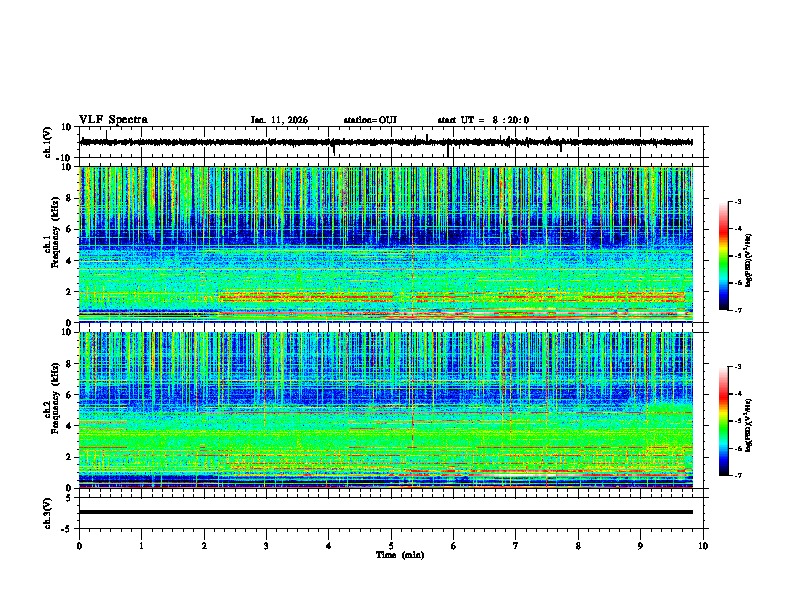Click the "6" tick on ch.2 frequency axis
The image size is (792, 612).
coord(69,395)
